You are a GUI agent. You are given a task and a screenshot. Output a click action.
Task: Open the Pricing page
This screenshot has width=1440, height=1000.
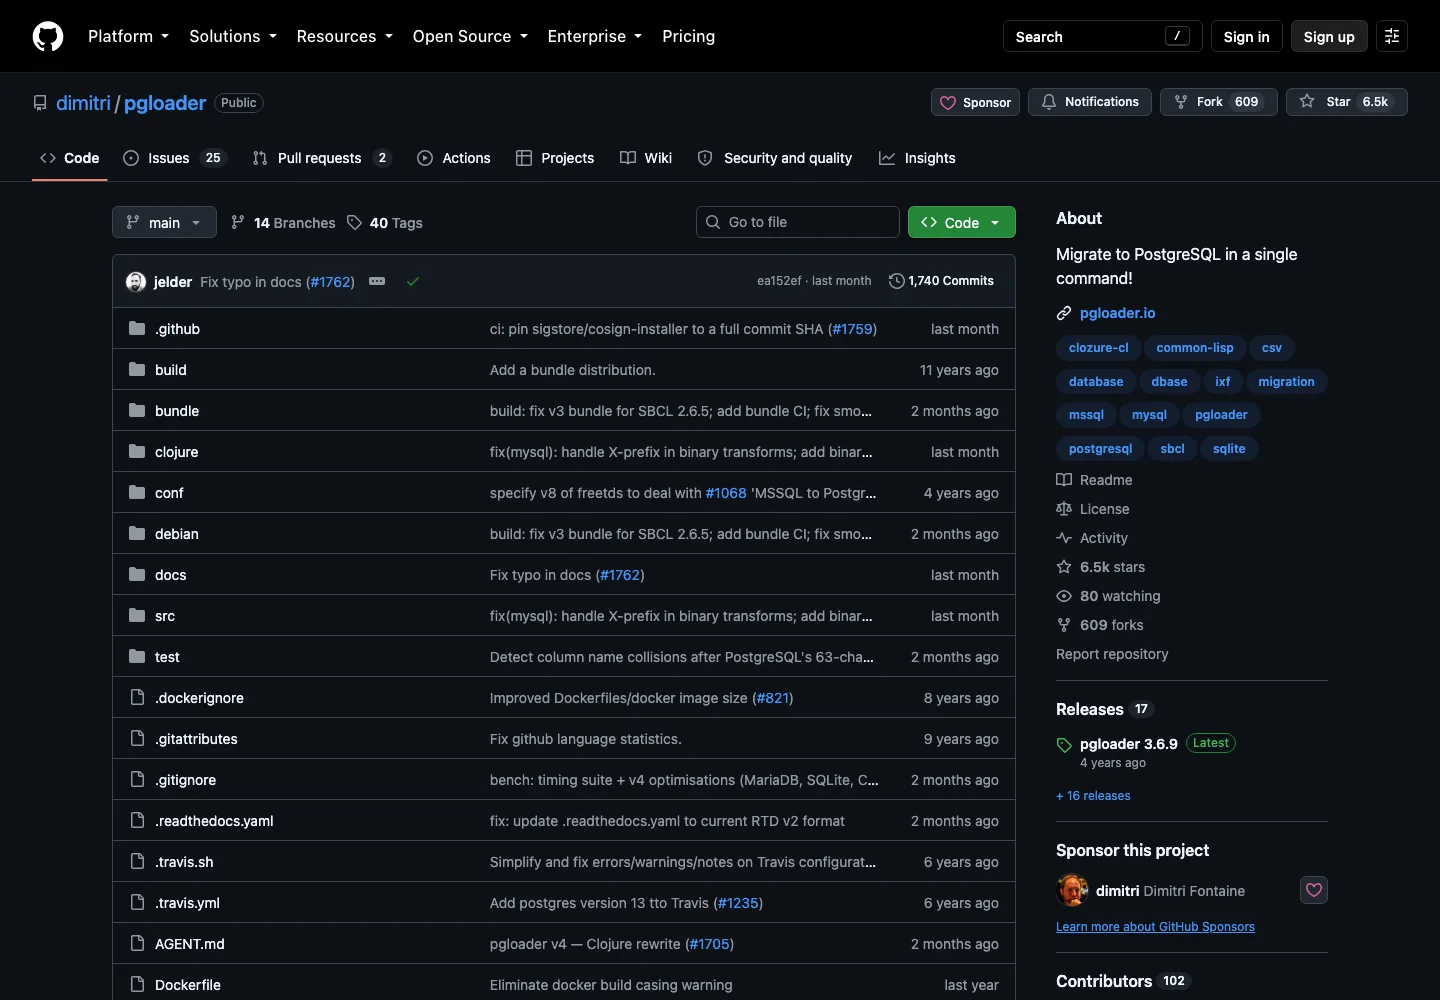(688, 36)
